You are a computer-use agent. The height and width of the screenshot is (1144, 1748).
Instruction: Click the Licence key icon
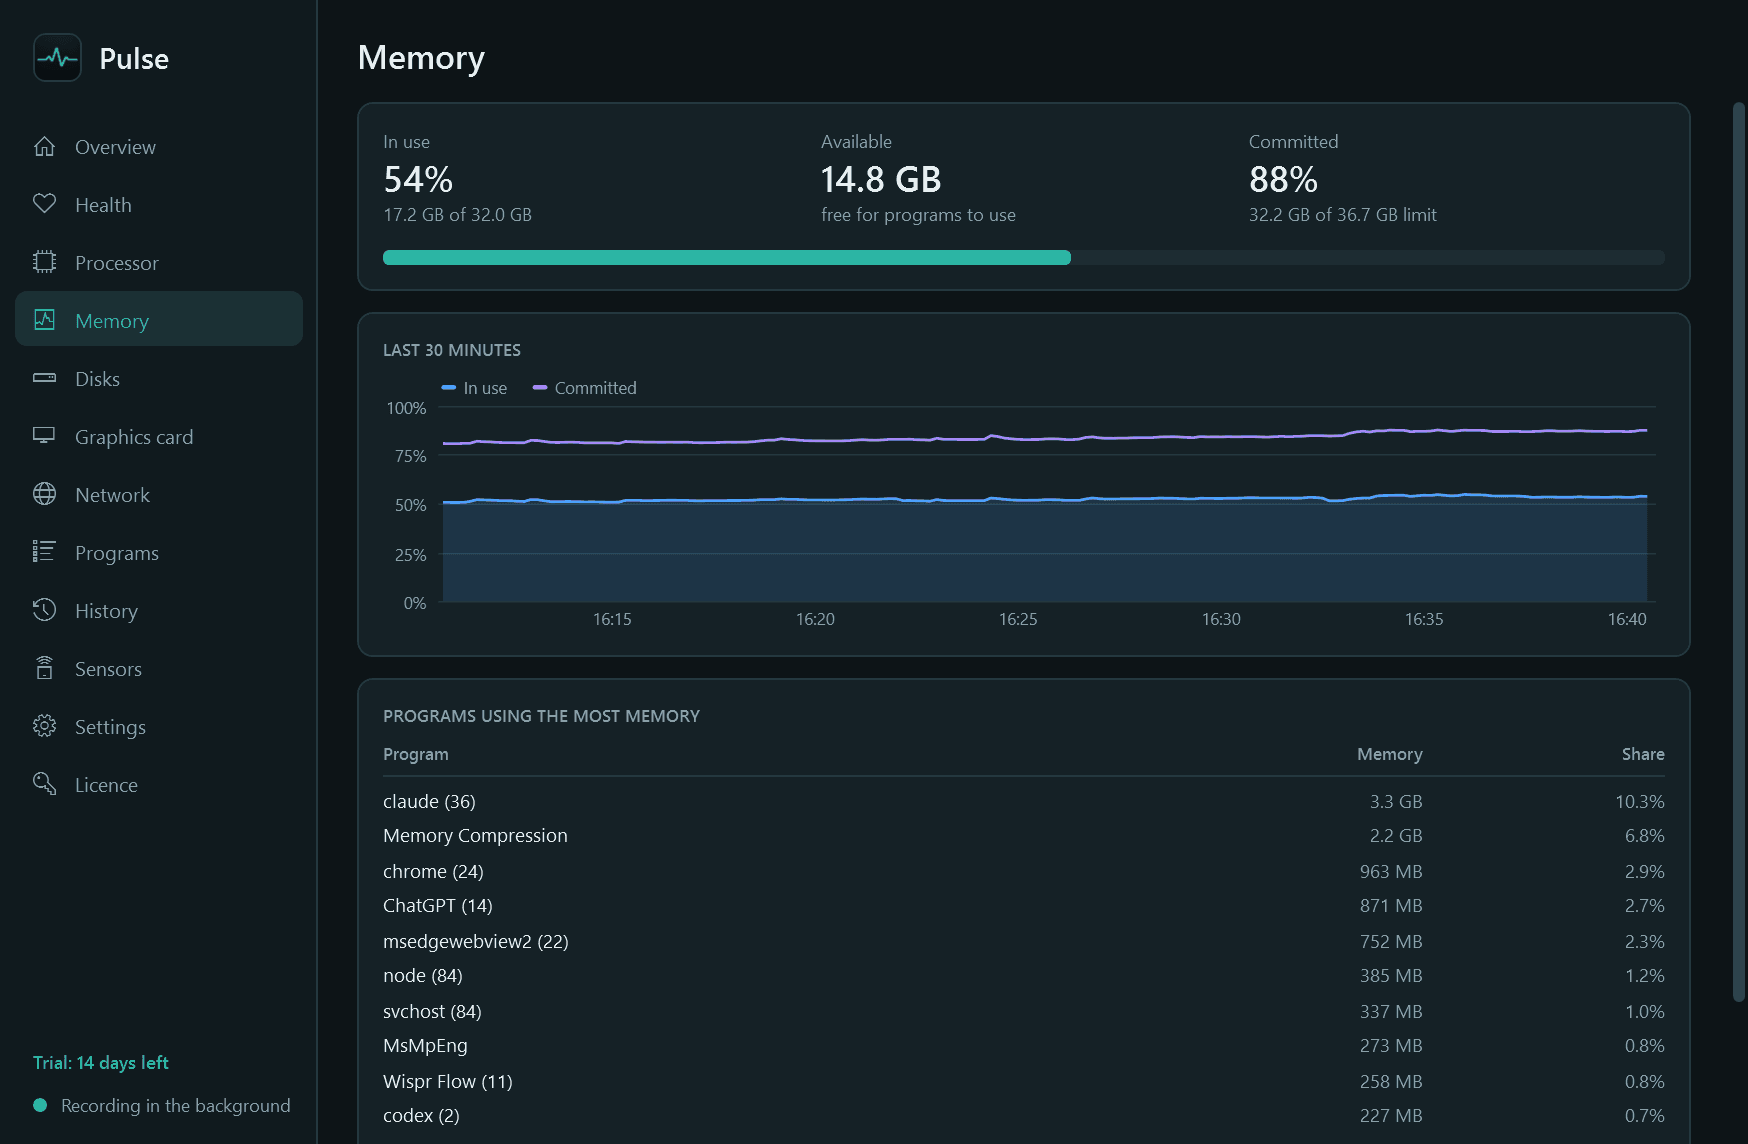(44, 784)
